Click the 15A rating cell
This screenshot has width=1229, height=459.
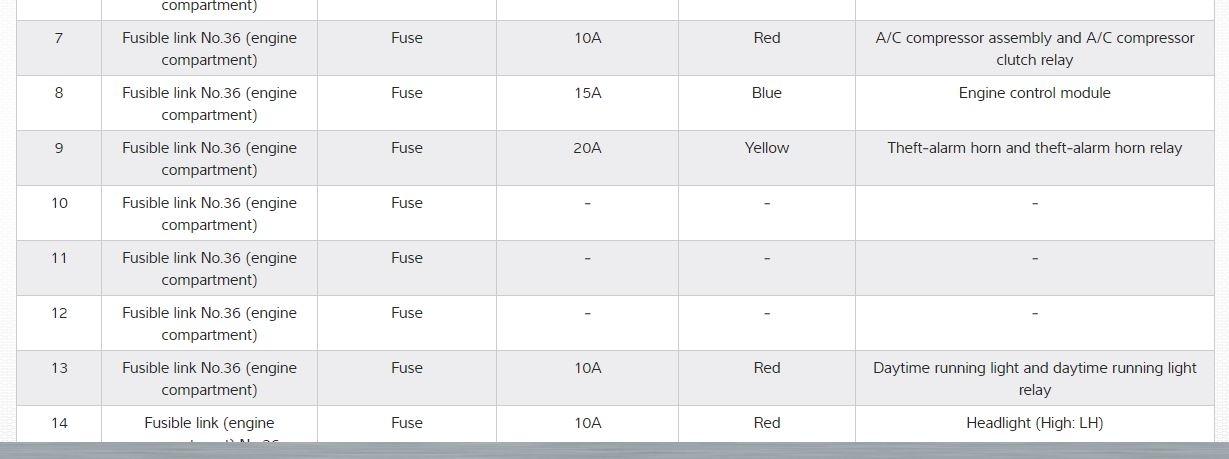coord(587,93)
